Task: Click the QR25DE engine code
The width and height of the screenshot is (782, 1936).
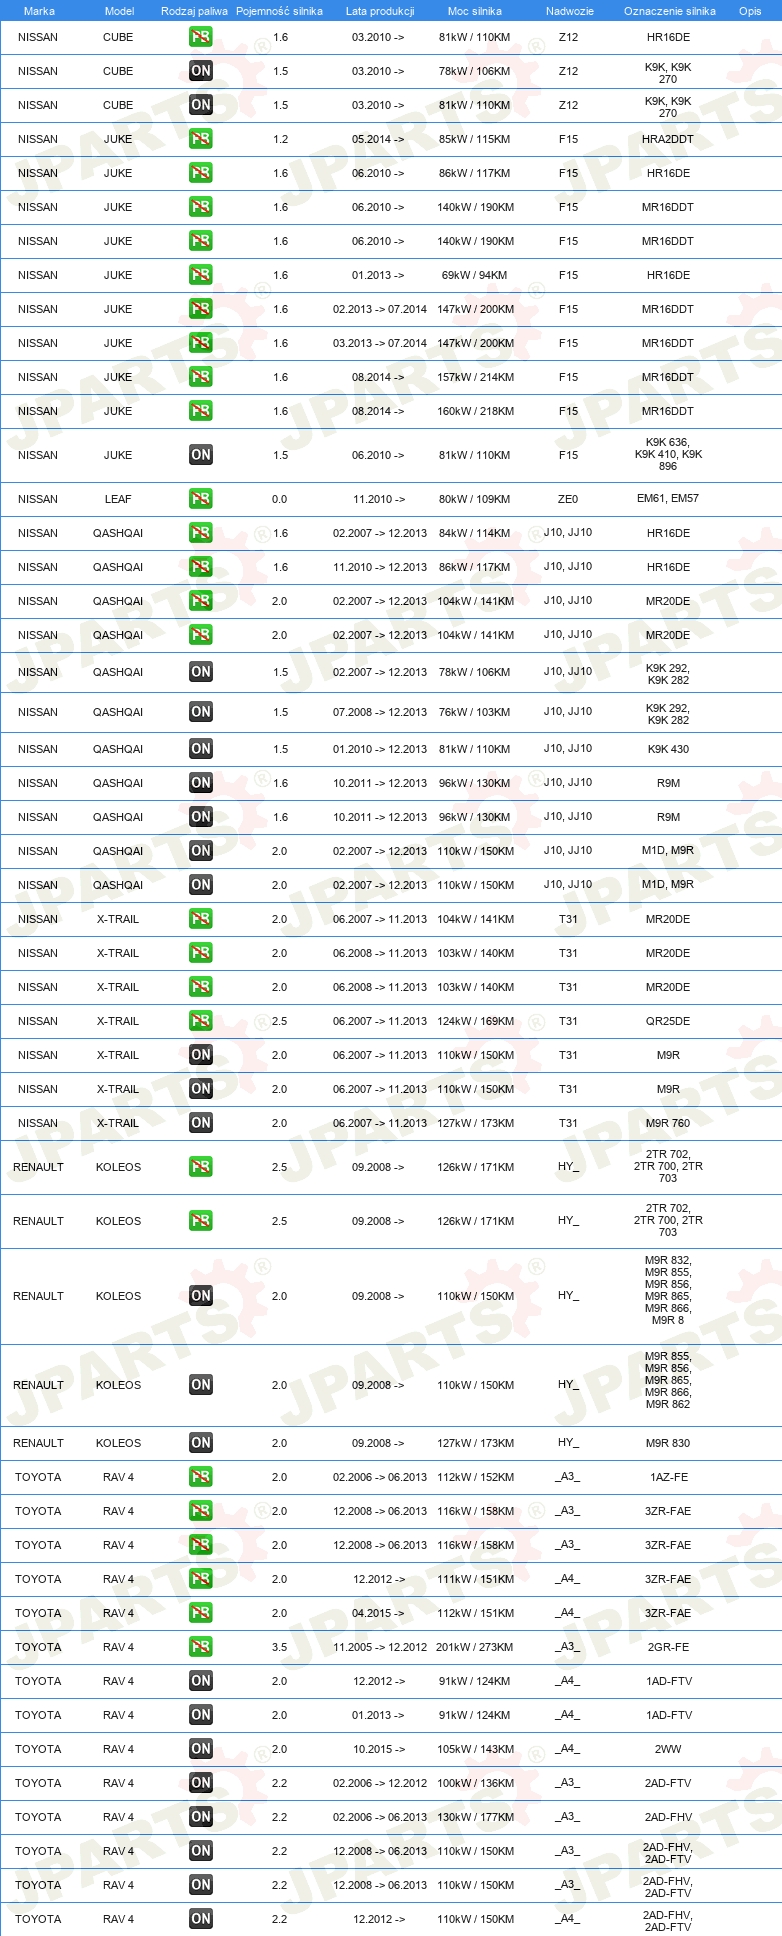Action: (668, 1021)
